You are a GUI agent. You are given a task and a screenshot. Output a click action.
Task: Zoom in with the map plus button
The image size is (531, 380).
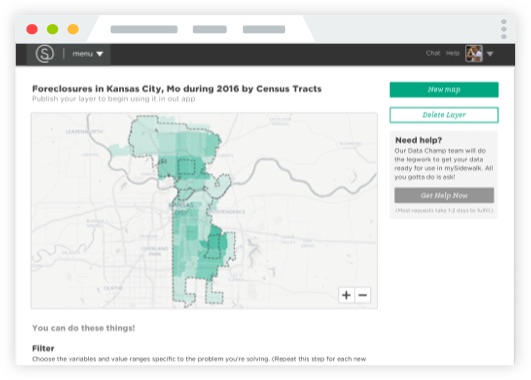click(346, 295)
